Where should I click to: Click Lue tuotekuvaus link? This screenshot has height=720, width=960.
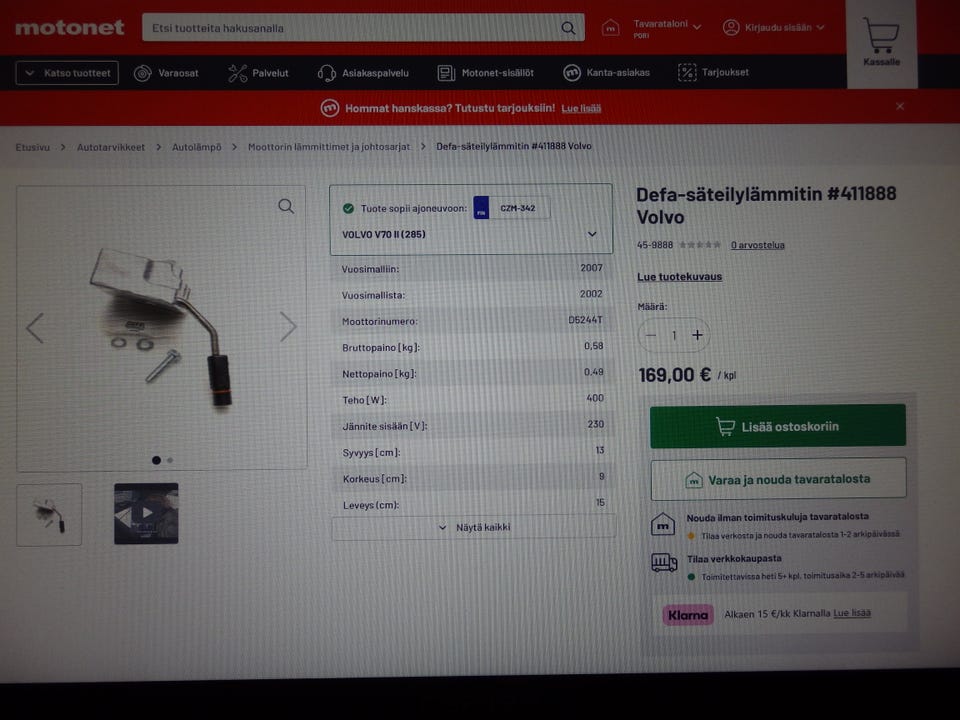[x=680, y=277]
